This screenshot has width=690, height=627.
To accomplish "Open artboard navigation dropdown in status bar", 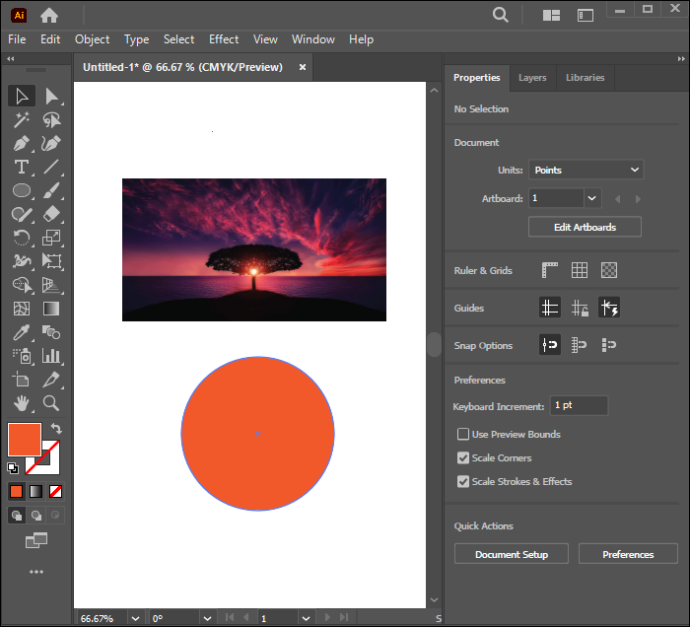I will pyautogui.click(x=306, y=618).
